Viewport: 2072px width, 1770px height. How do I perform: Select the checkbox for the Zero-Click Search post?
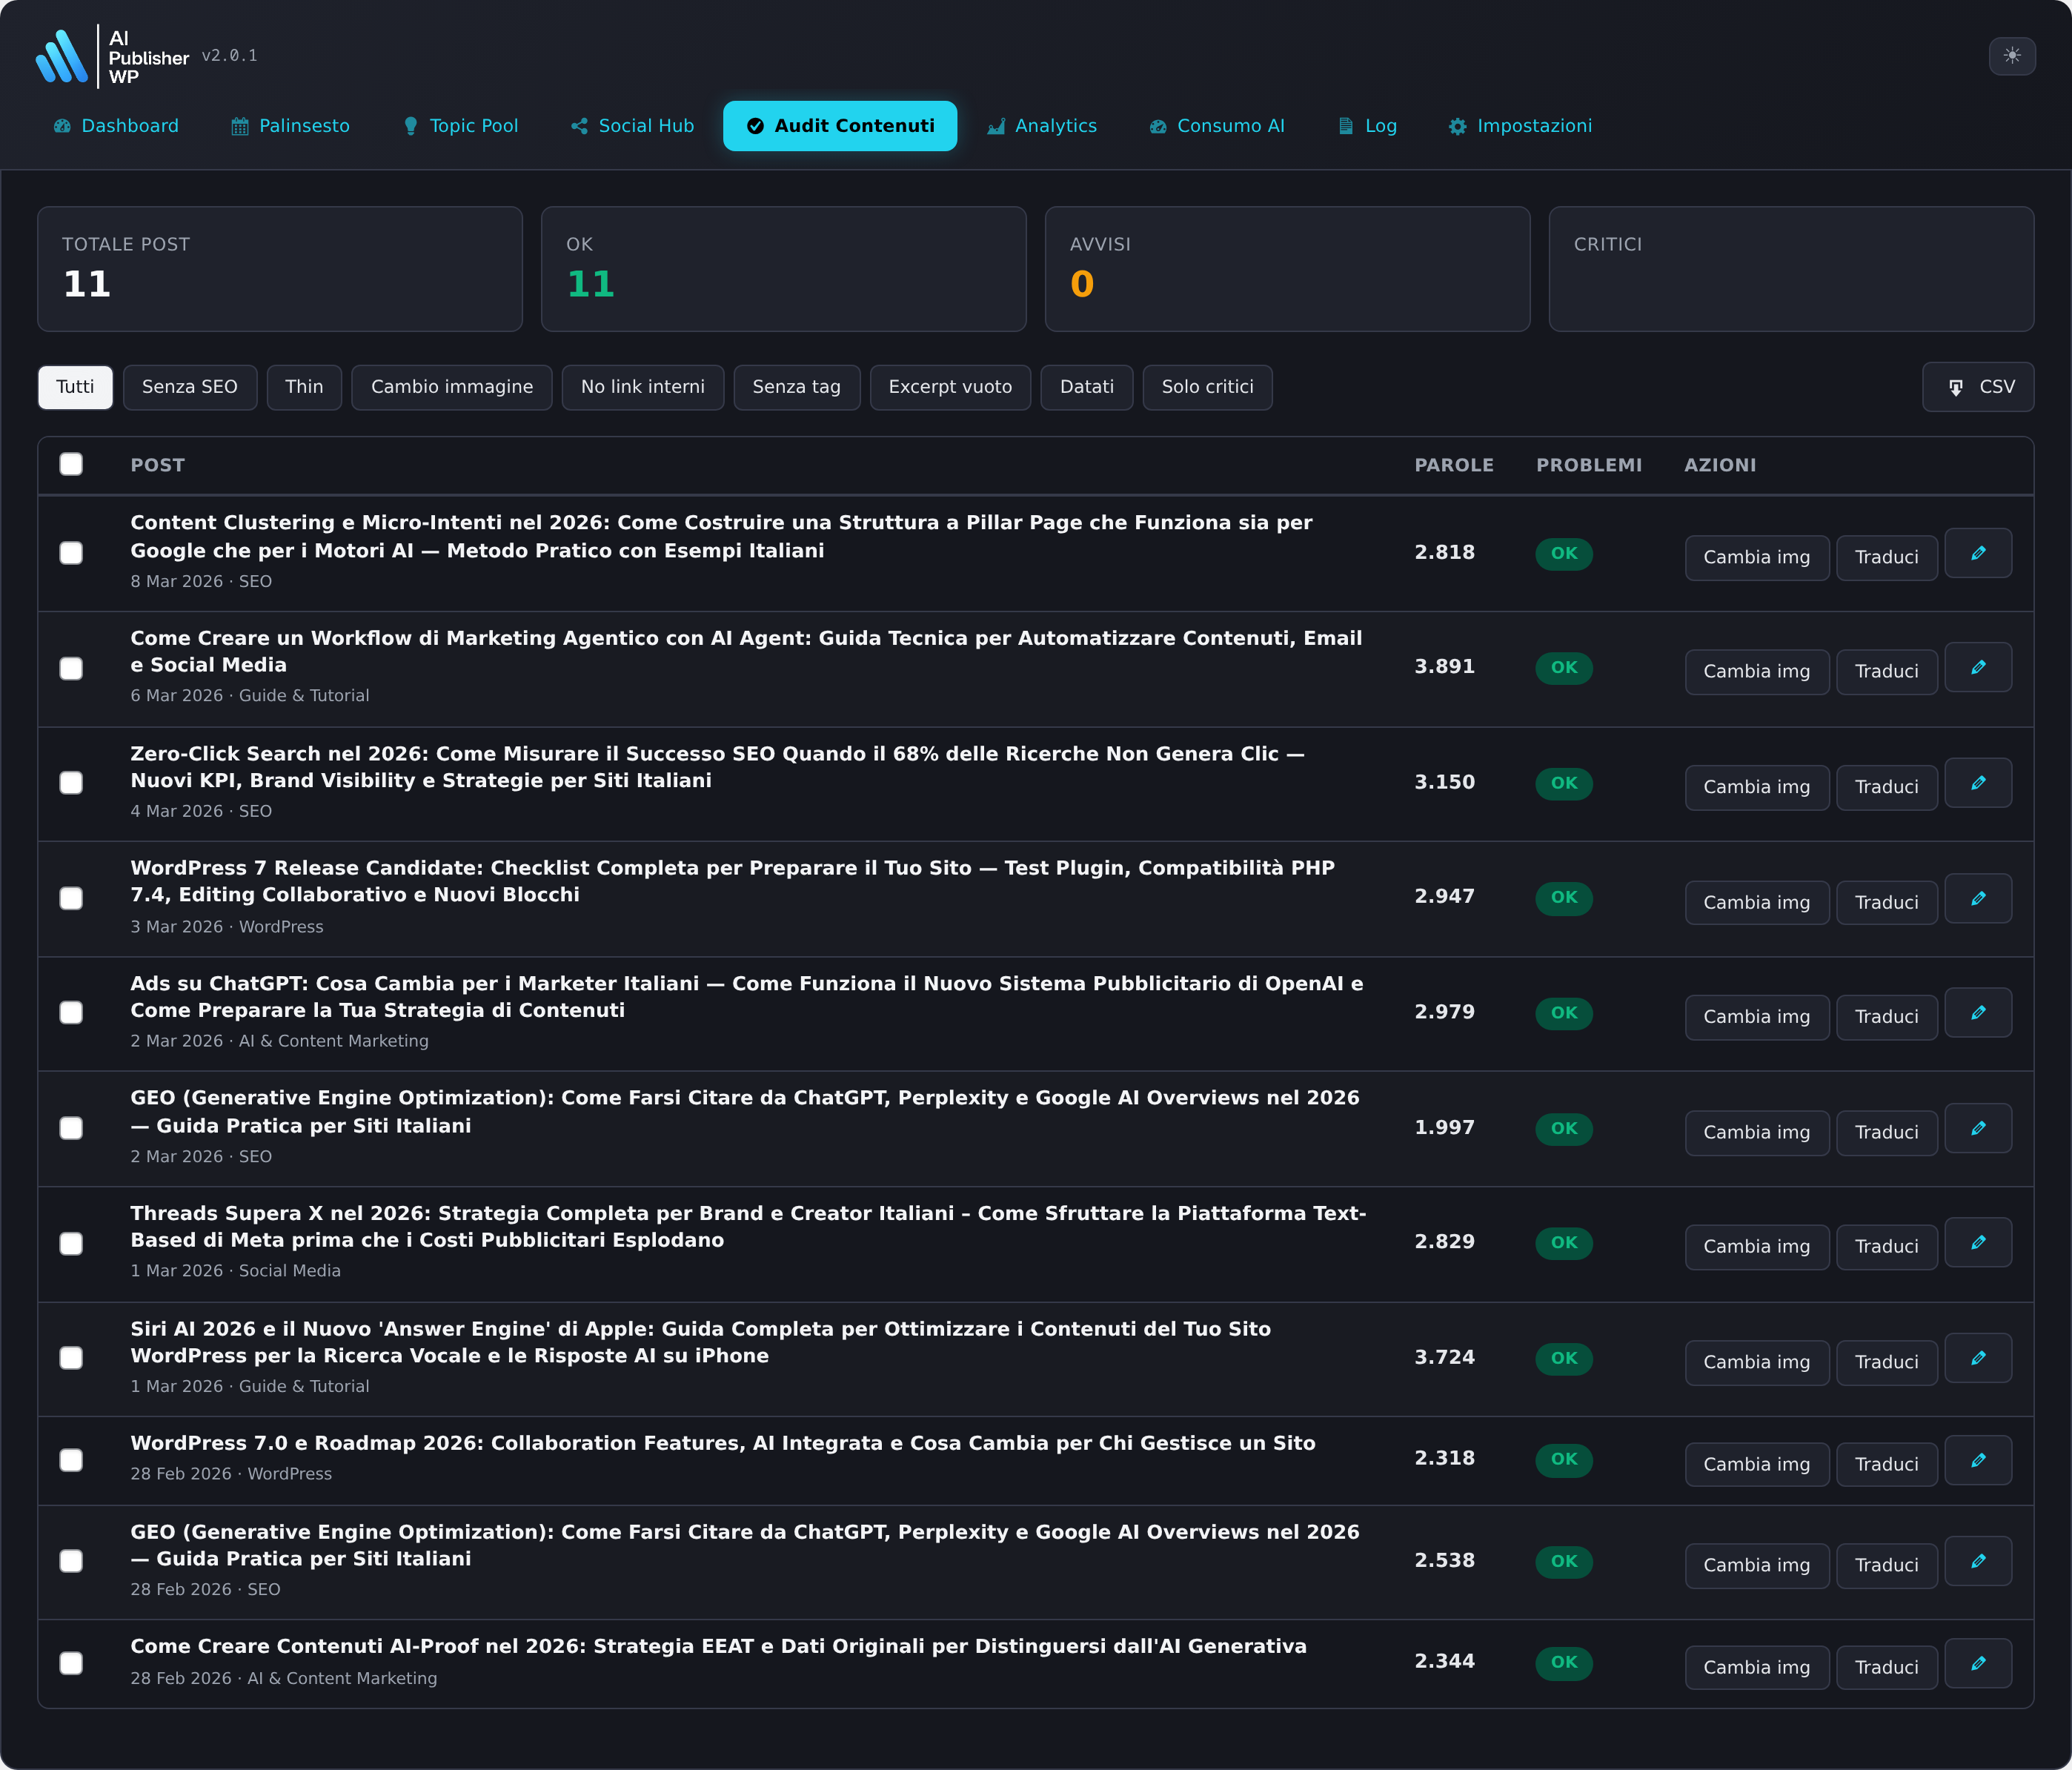click(x=72, y=783)
